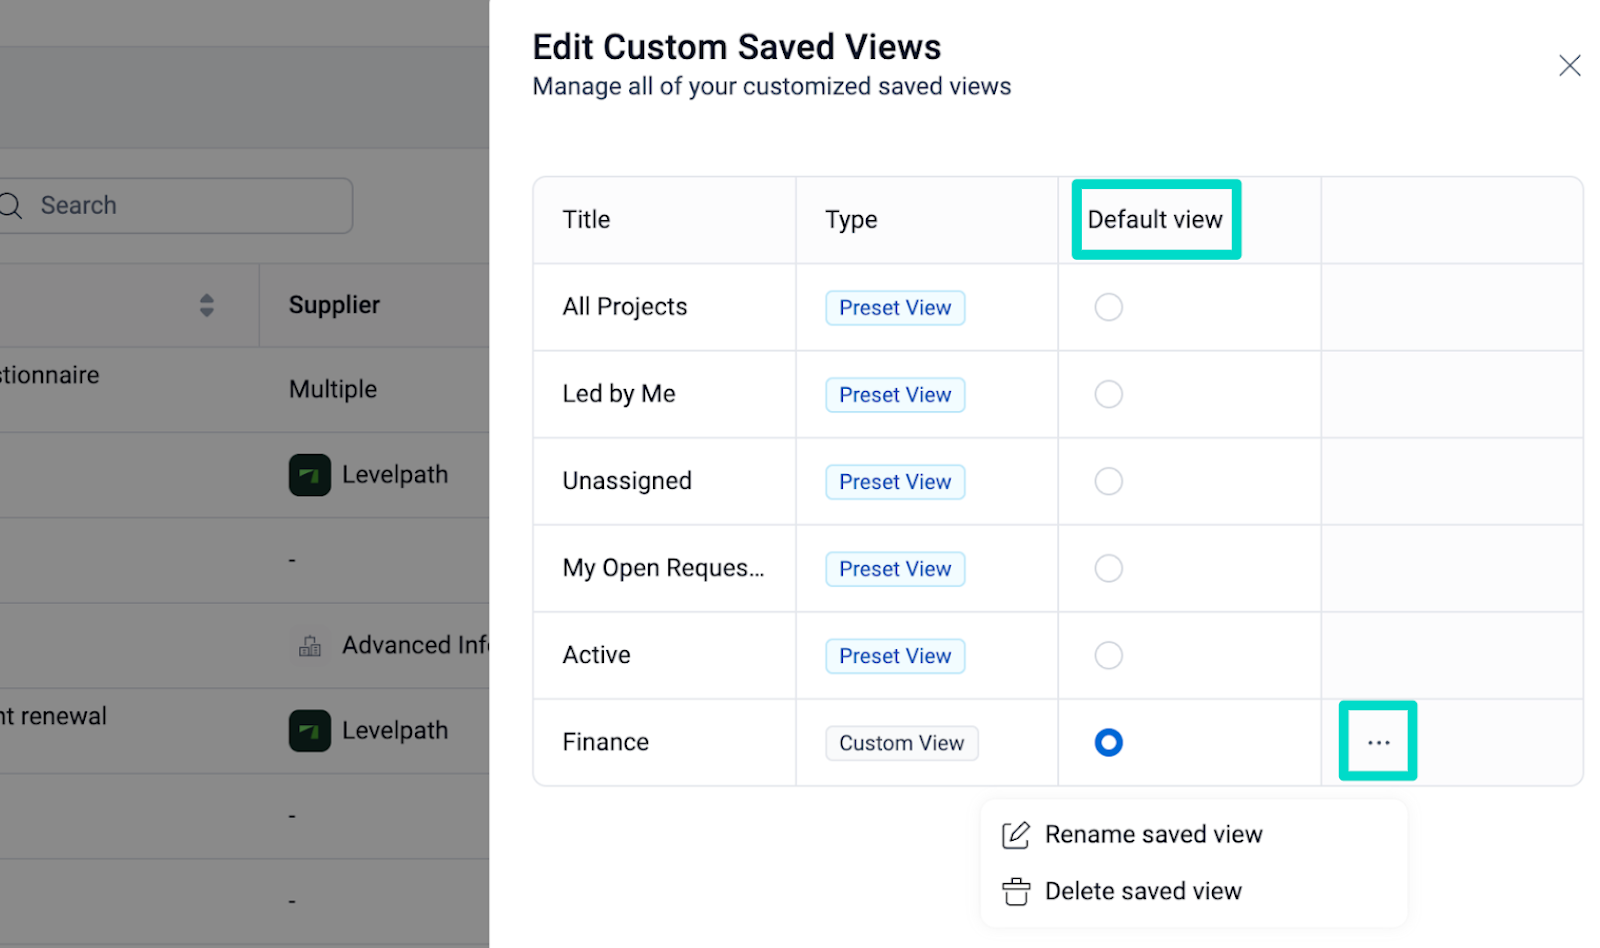Set Led by Me as default view
Viewport: 1600px width, 948px height.
1108,394
